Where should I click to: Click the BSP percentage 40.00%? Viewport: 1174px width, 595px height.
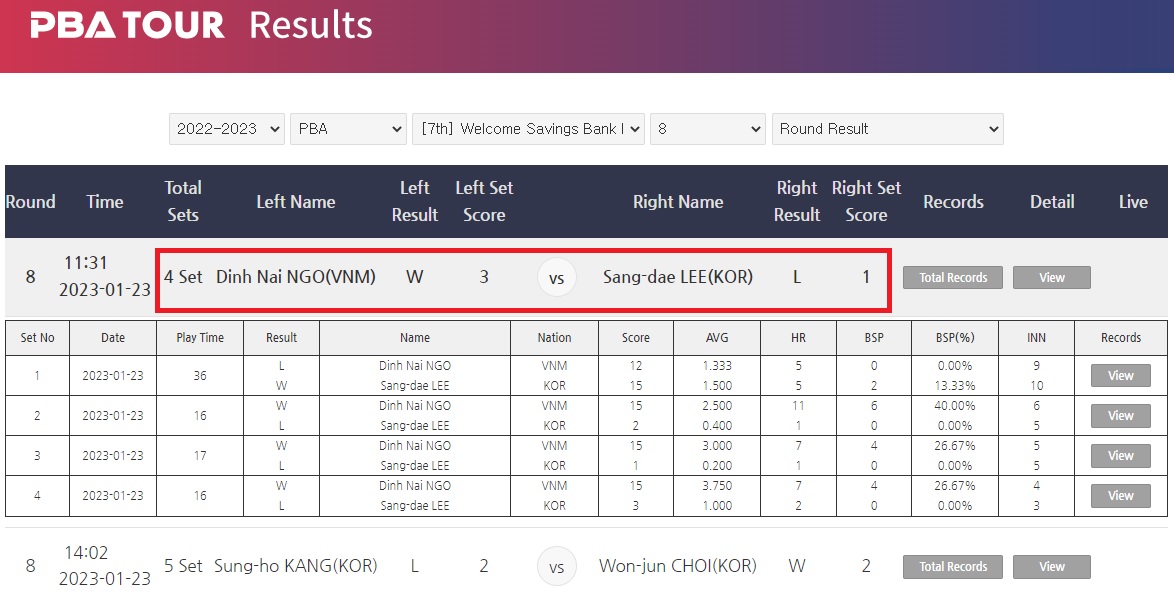coord(955,406)
